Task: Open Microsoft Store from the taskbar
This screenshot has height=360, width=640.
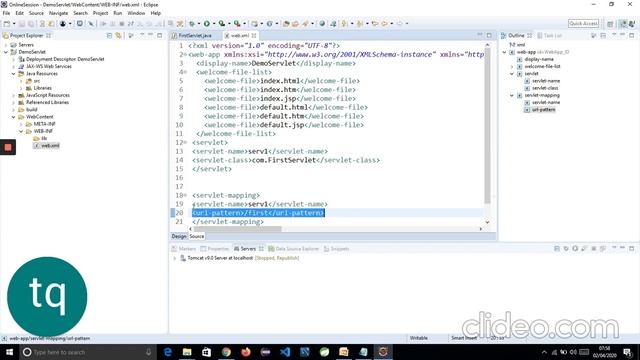Action: [207, 352]
